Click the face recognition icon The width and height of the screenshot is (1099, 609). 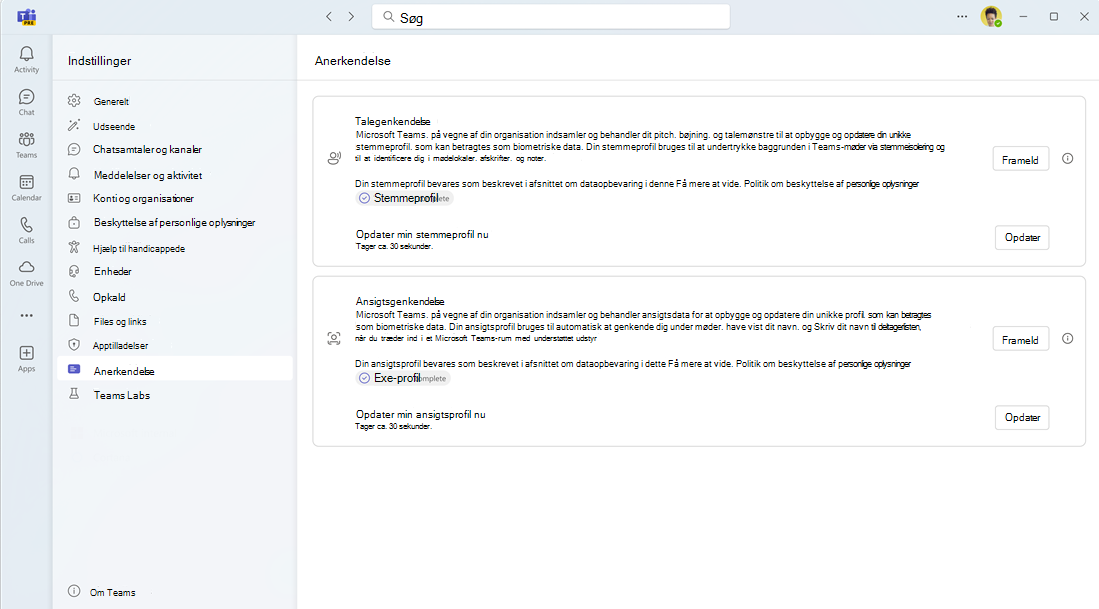coord(334,338)
